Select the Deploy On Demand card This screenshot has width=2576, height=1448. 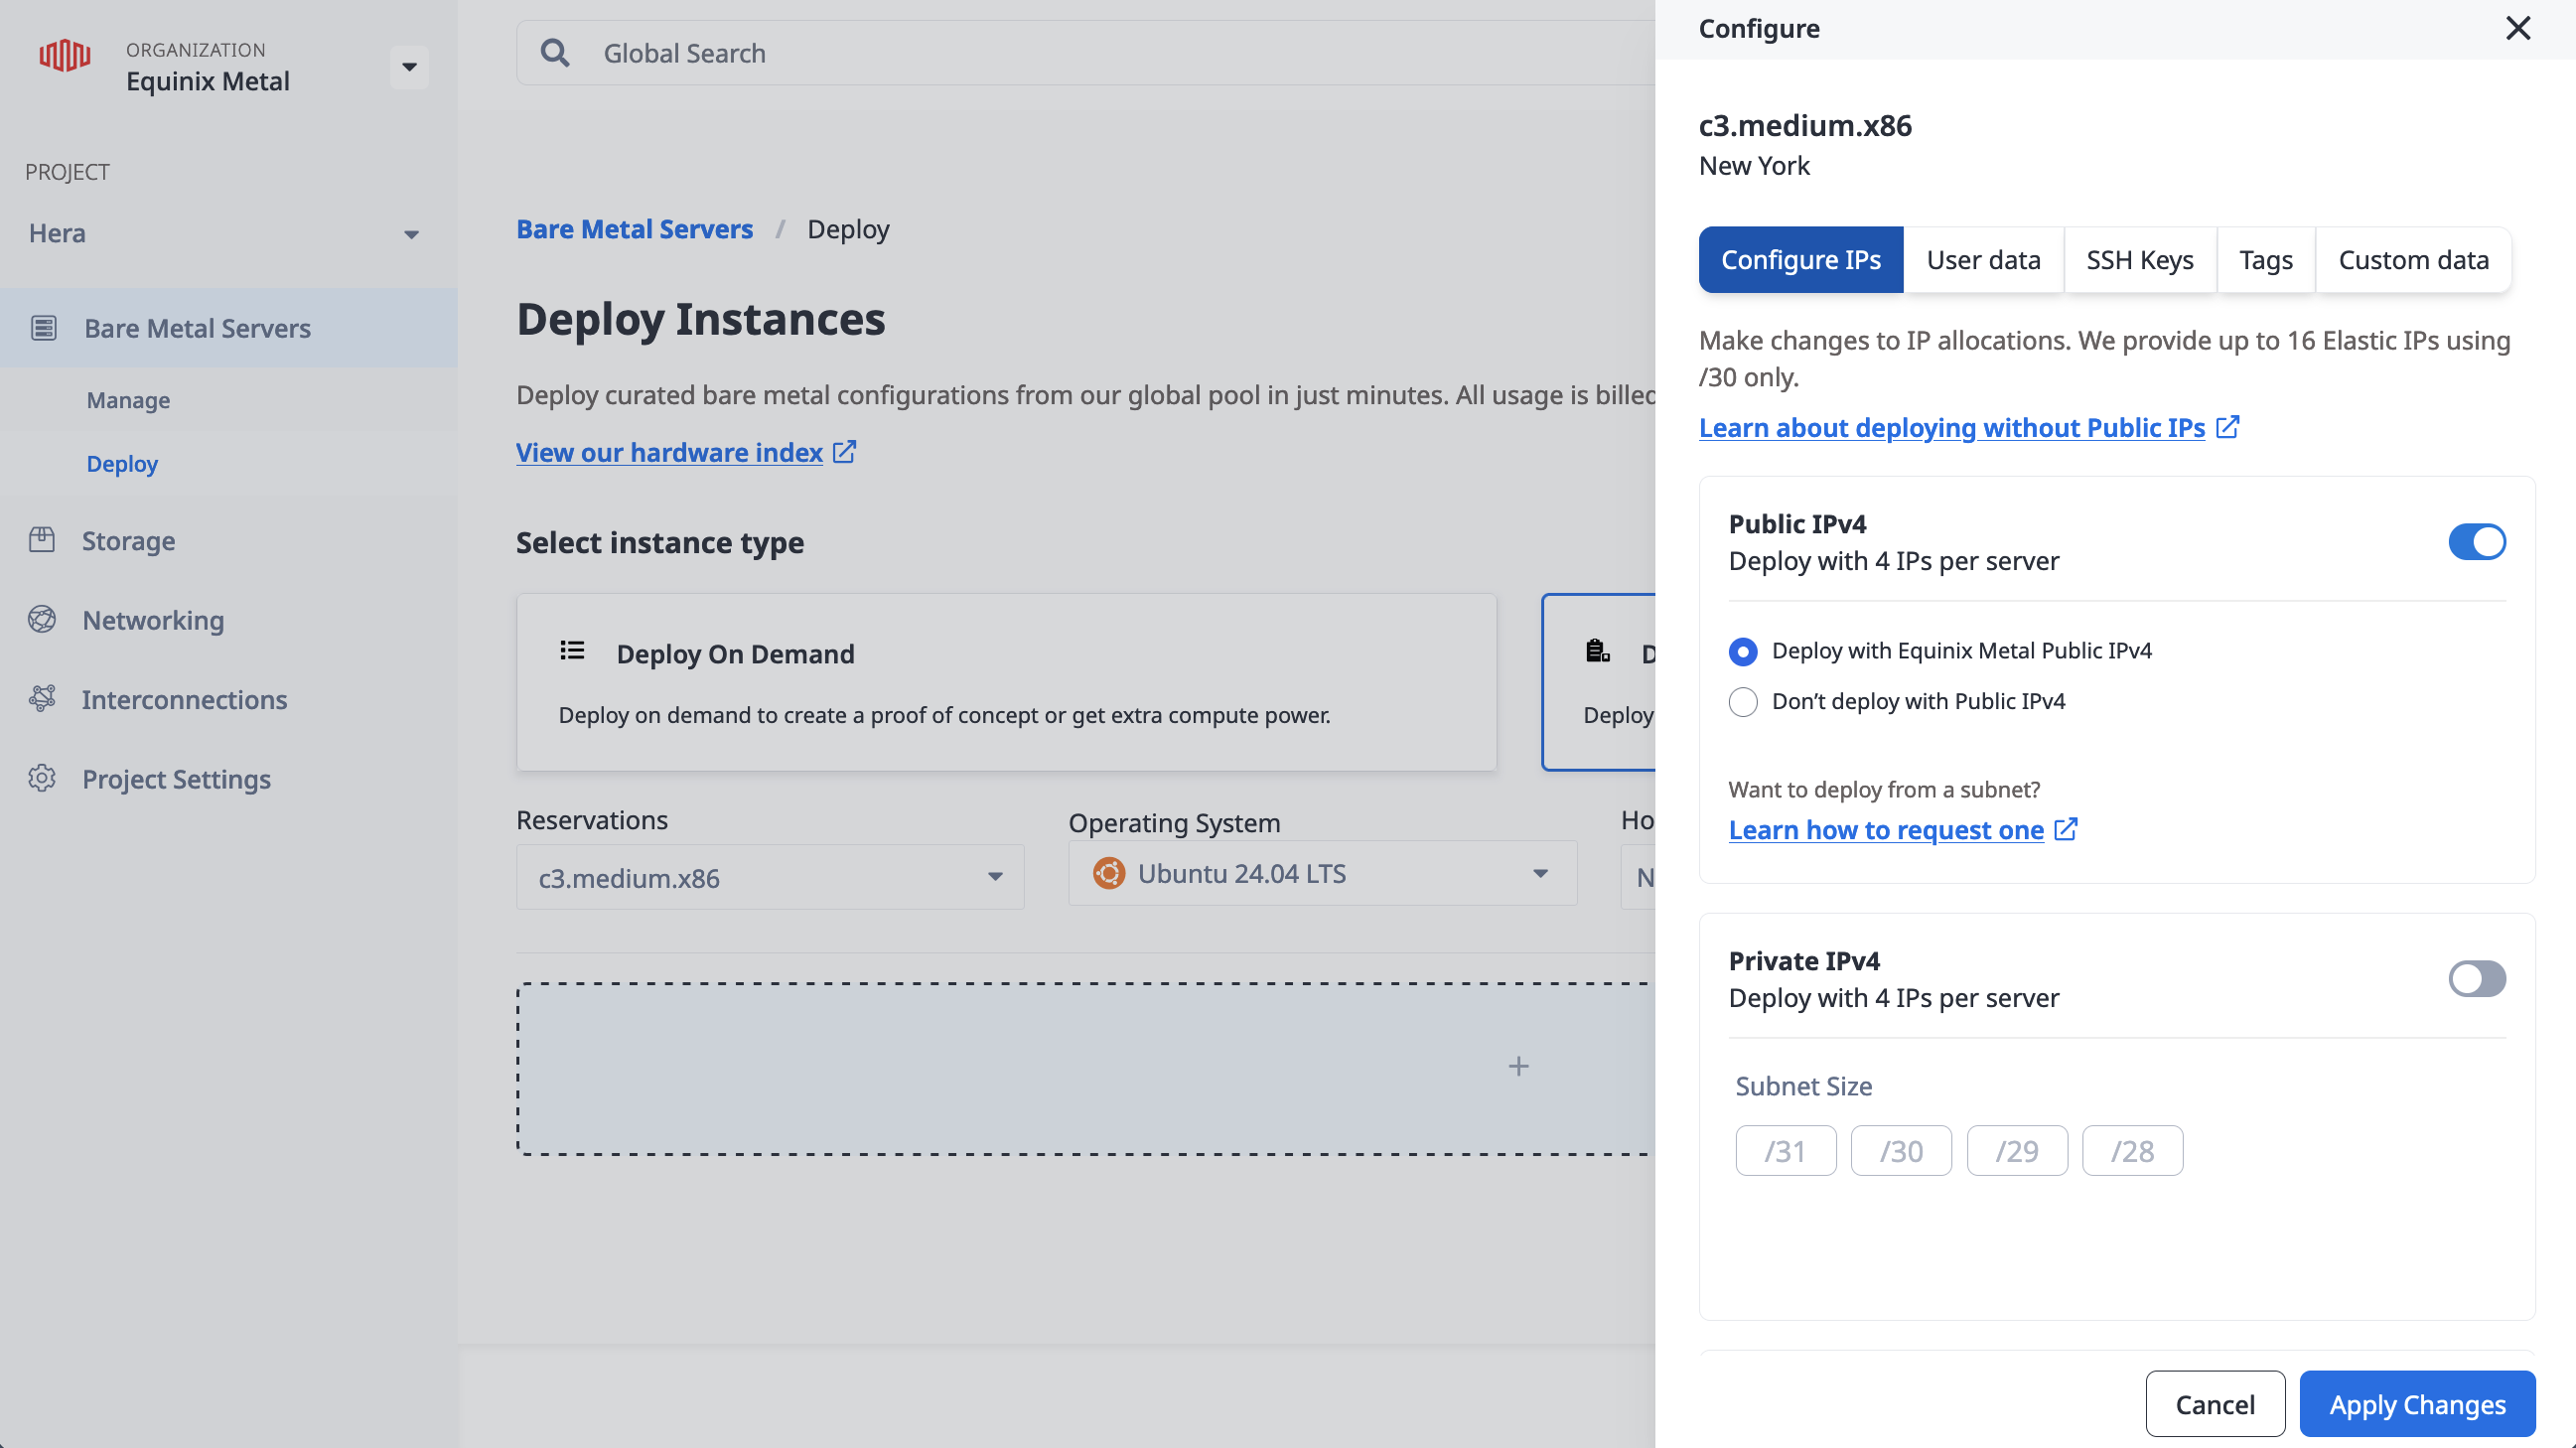(1006, 682)
